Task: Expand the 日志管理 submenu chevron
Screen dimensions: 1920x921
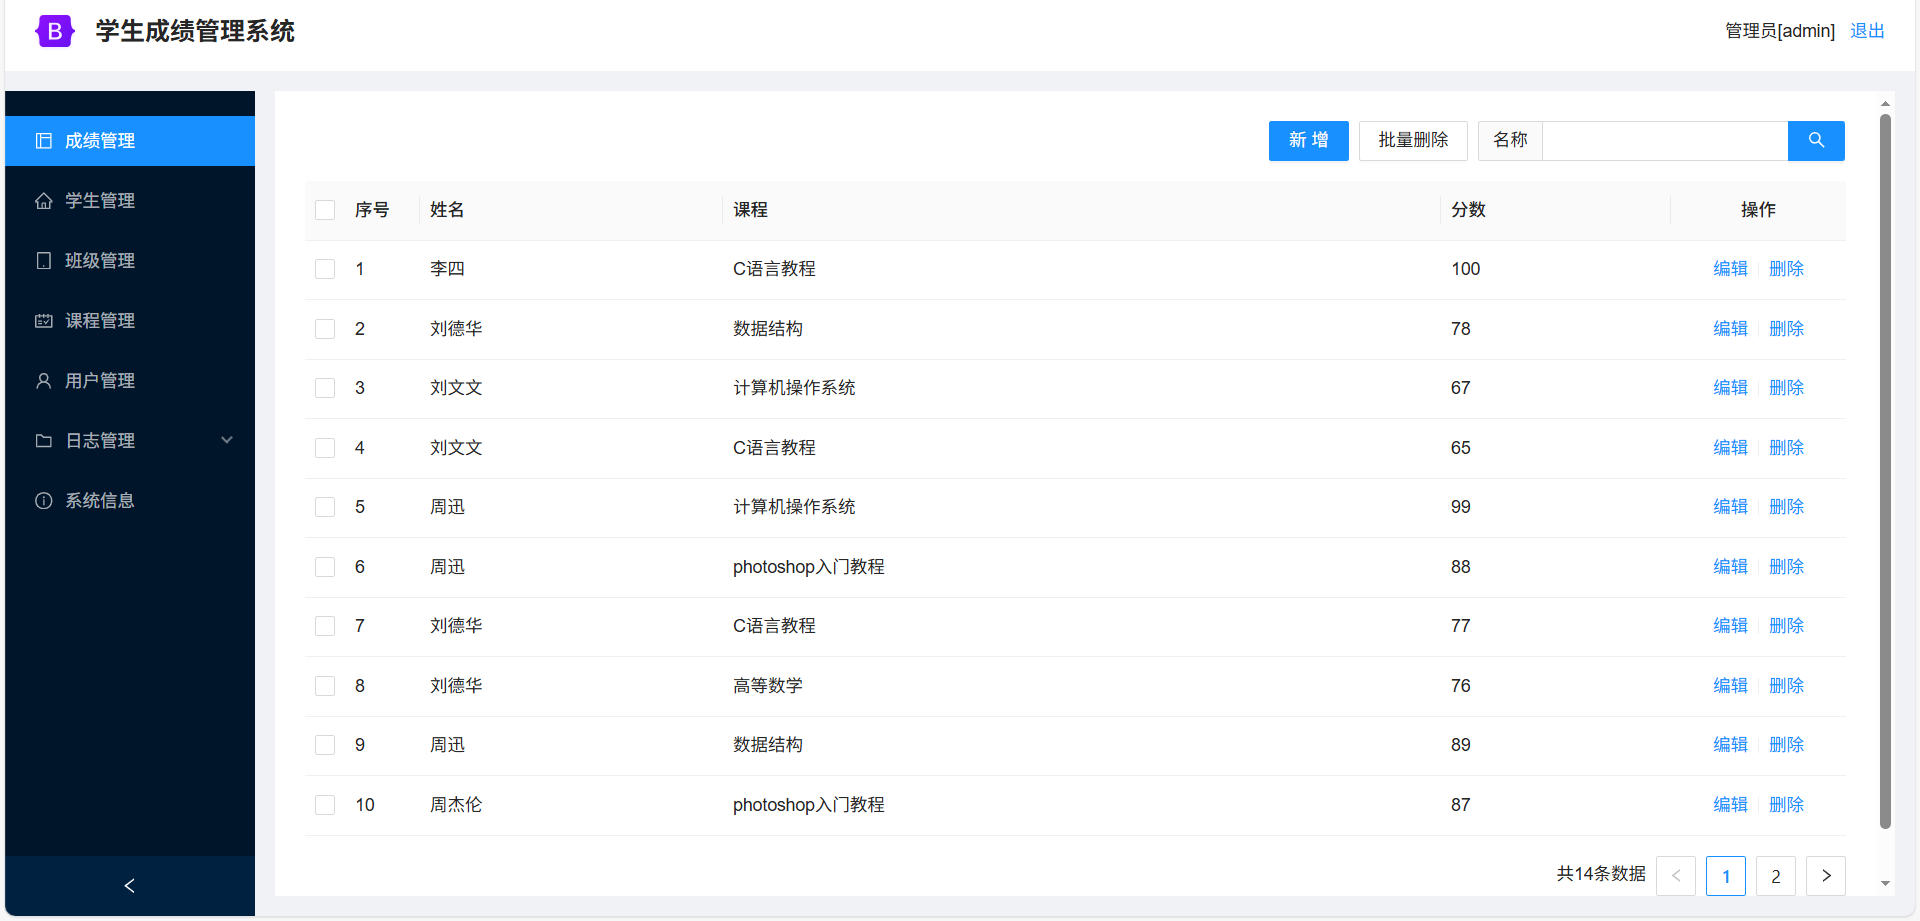Action: click(x=227, y=440)
